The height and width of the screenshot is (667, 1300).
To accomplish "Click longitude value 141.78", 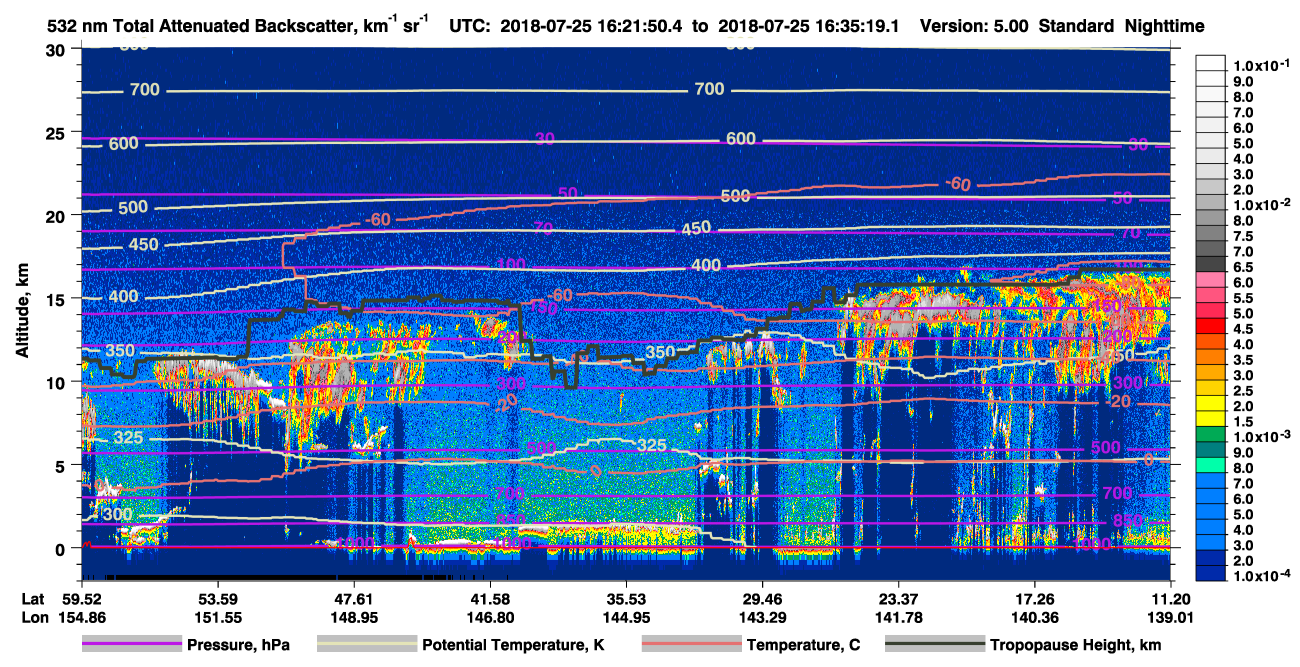I will coord(899,618).
